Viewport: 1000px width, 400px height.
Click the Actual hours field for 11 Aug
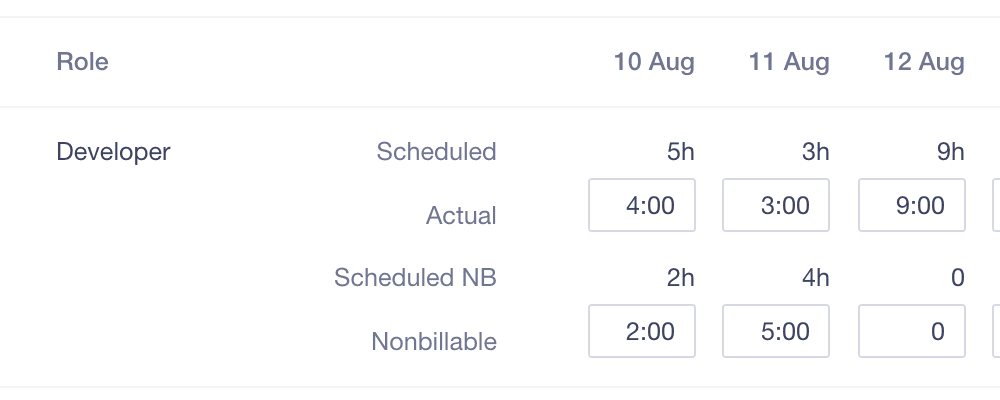coord(777,205)
